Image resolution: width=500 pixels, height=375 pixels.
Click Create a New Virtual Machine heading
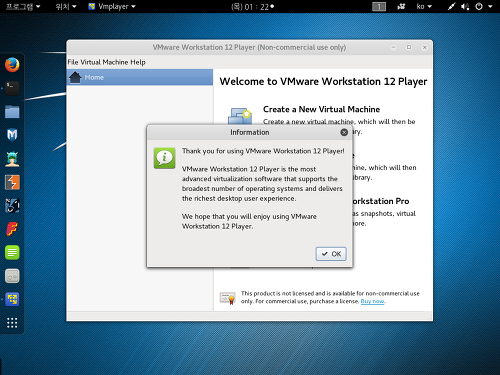tap(321, 109)
